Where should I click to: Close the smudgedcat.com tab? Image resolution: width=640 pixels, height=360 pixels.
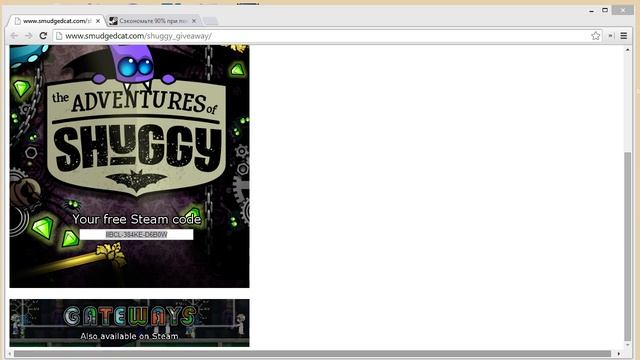98,21
